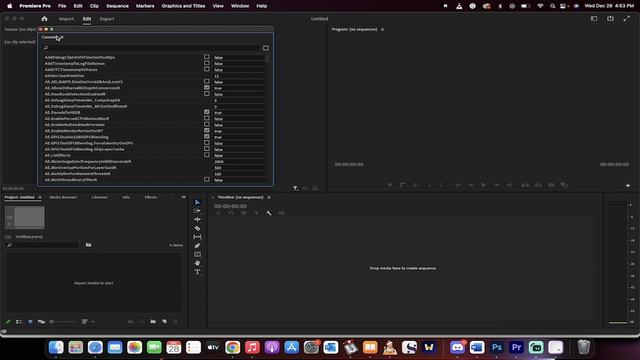The width and height of the screenshot is (640, 360).
Task: Select the Pen tool
Action: click(x=198, y=246)
